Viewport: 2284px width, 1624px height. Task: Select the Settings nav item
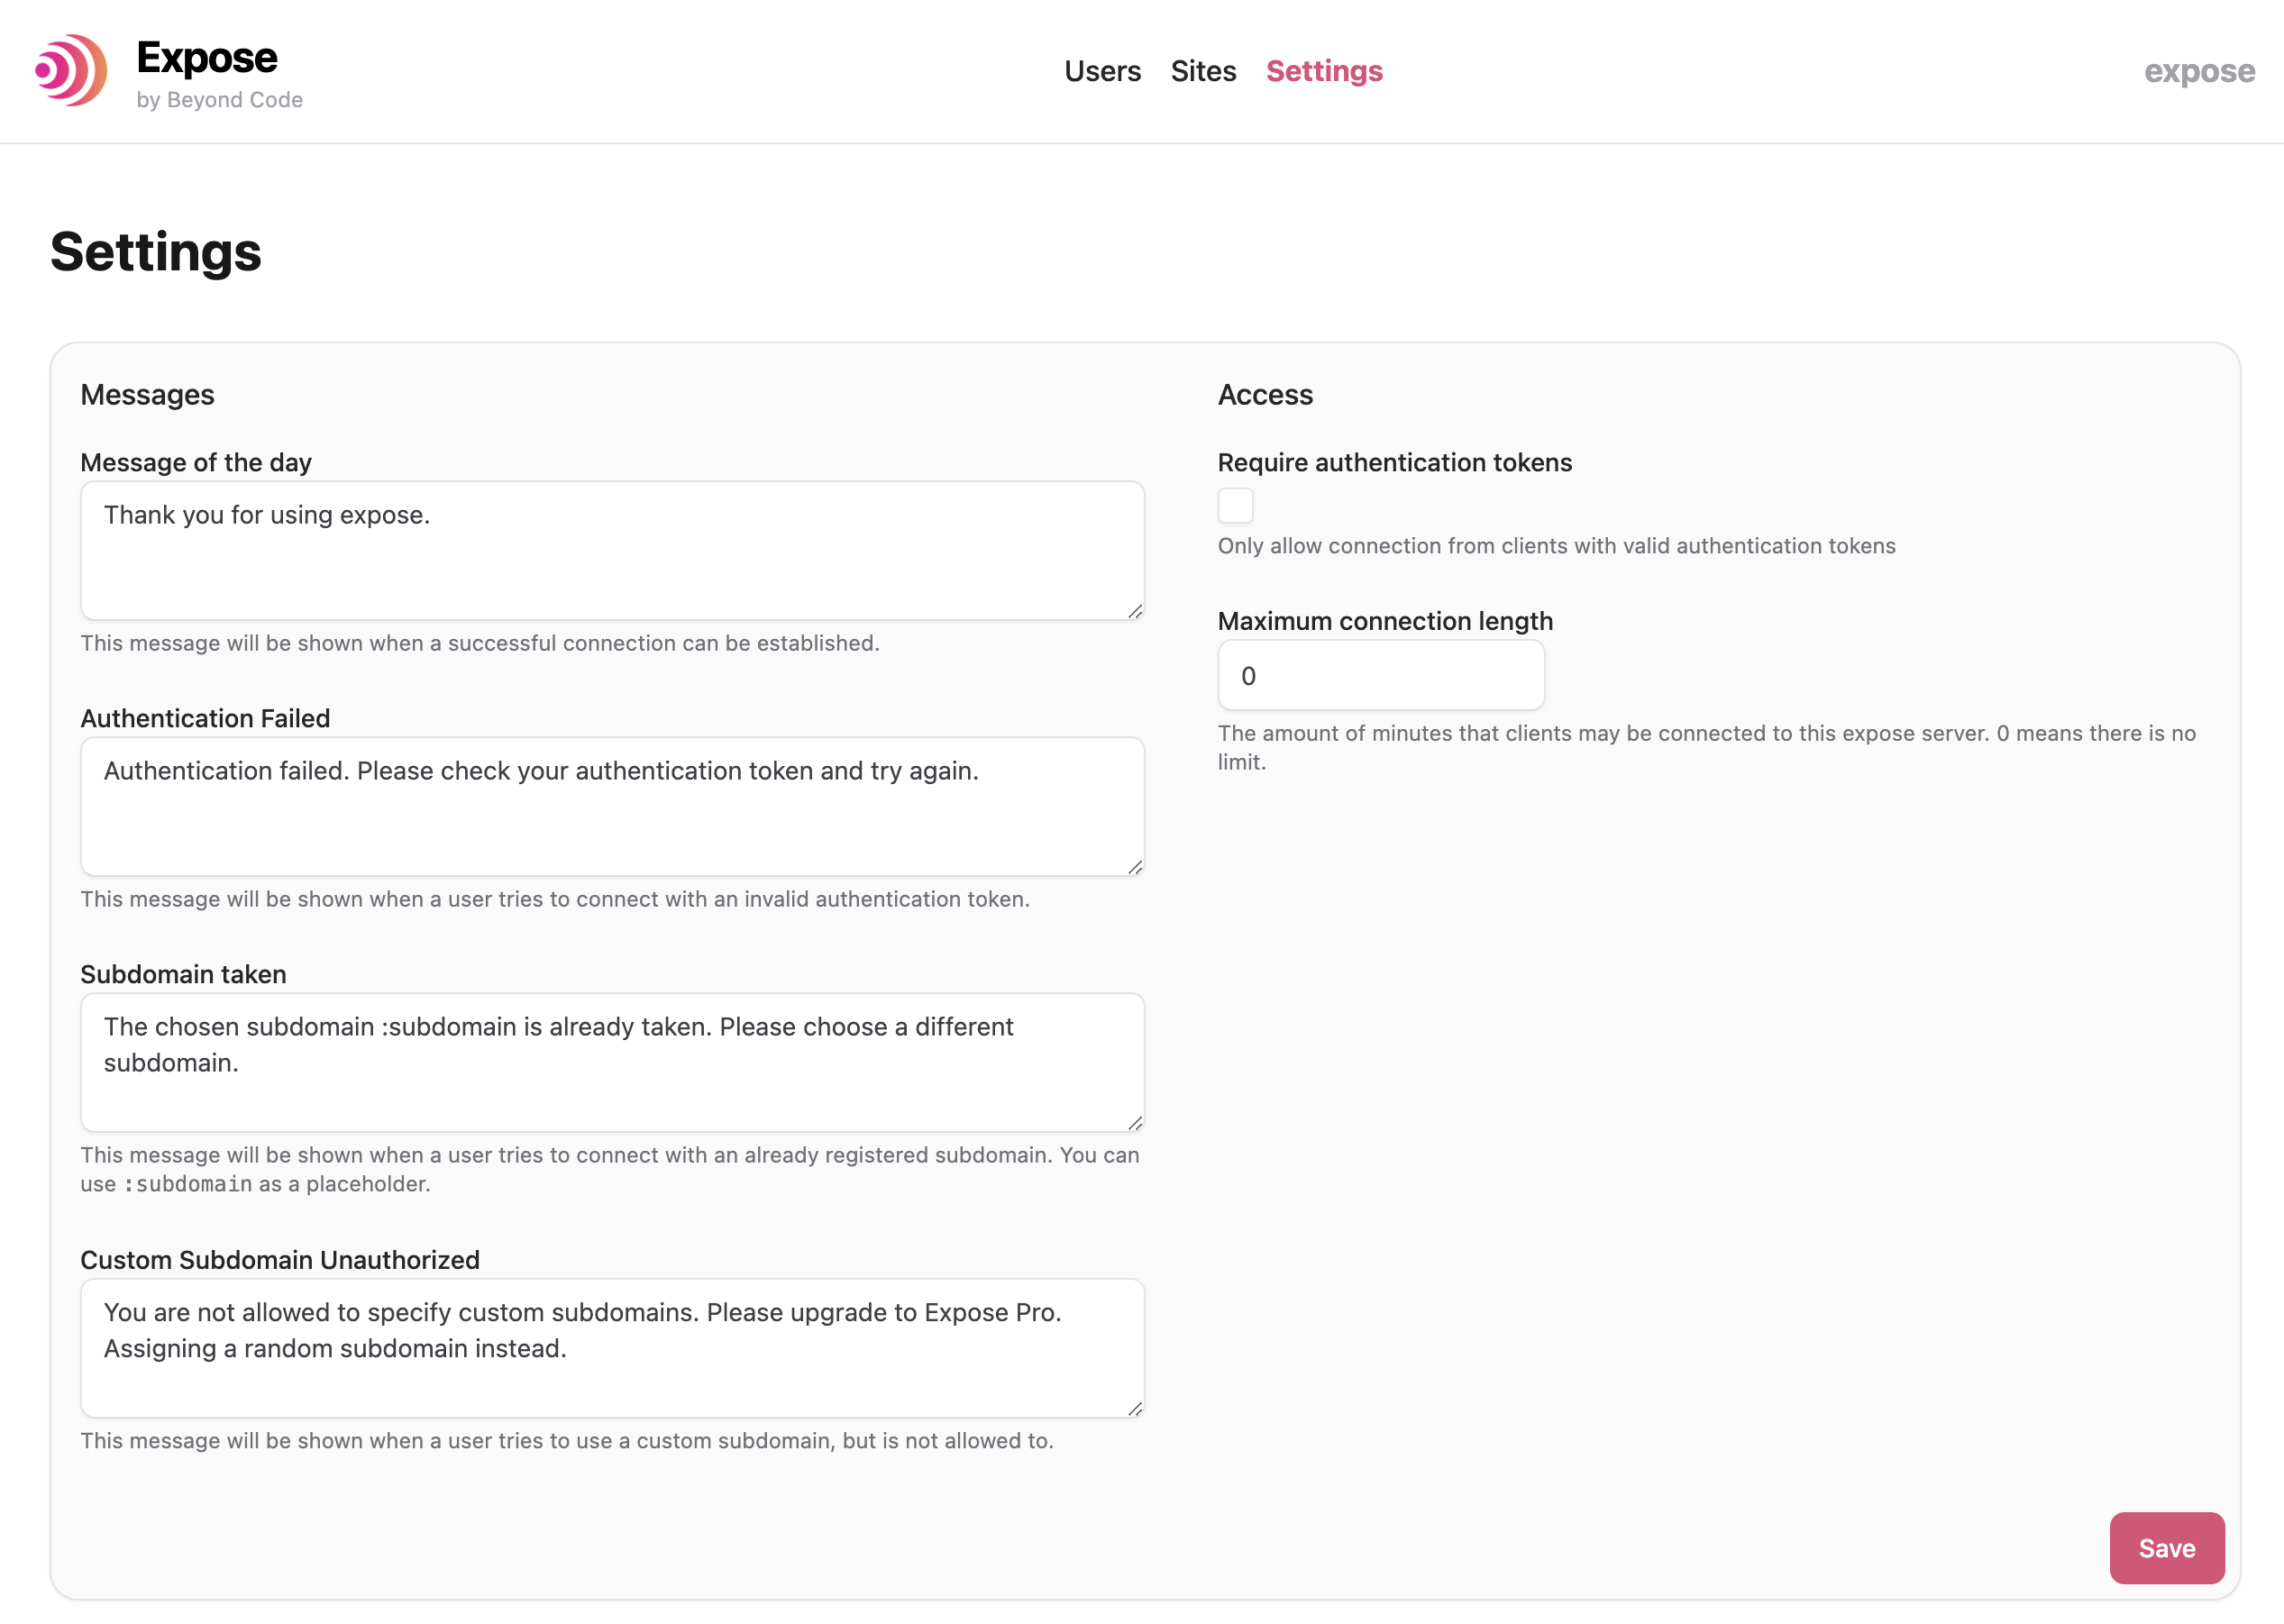click(x=1324, y=71)
